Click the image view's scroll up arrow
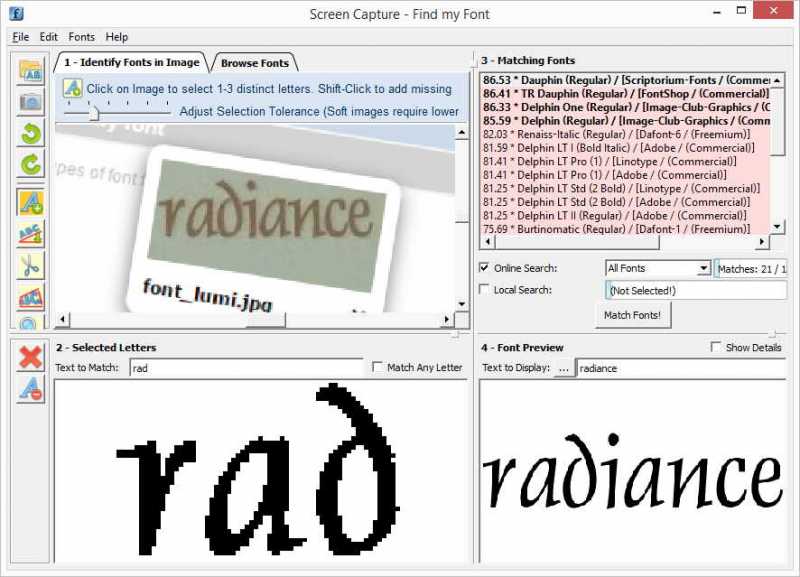Image resolution: width=800 pixels, height=577 pixels. pos(461,133)
